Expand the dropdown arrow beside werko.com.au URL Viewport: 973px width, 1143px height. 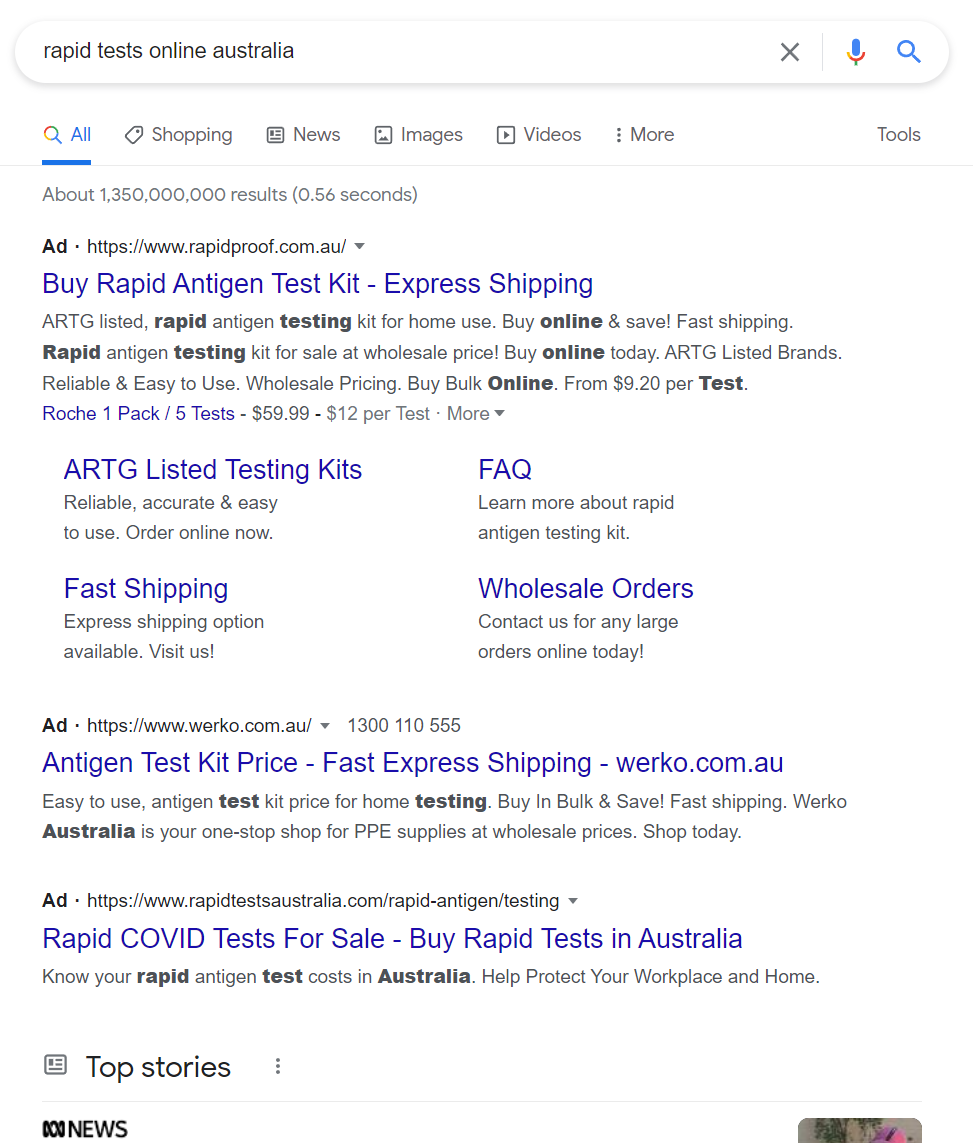325,726
